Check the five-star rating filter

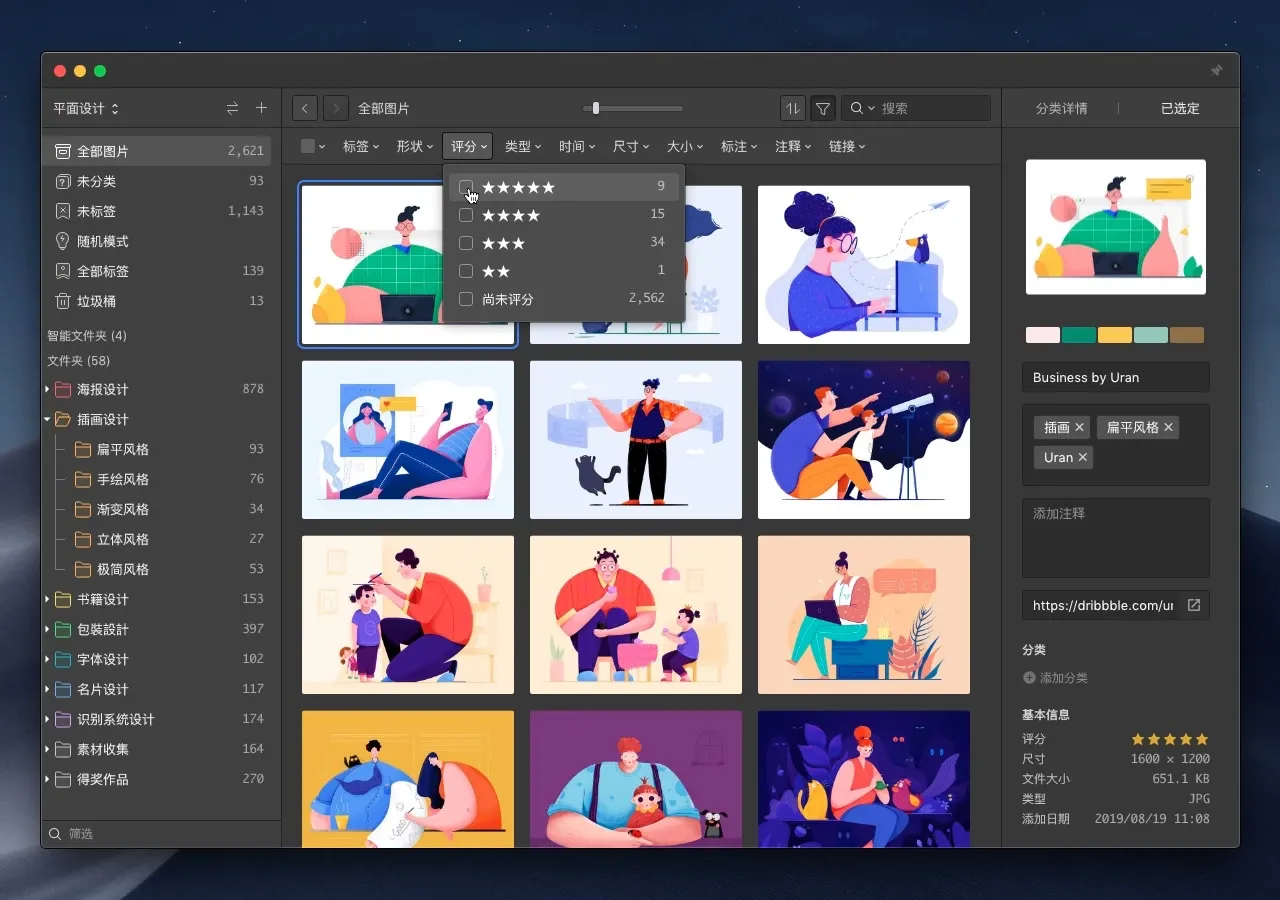point(466,187)
